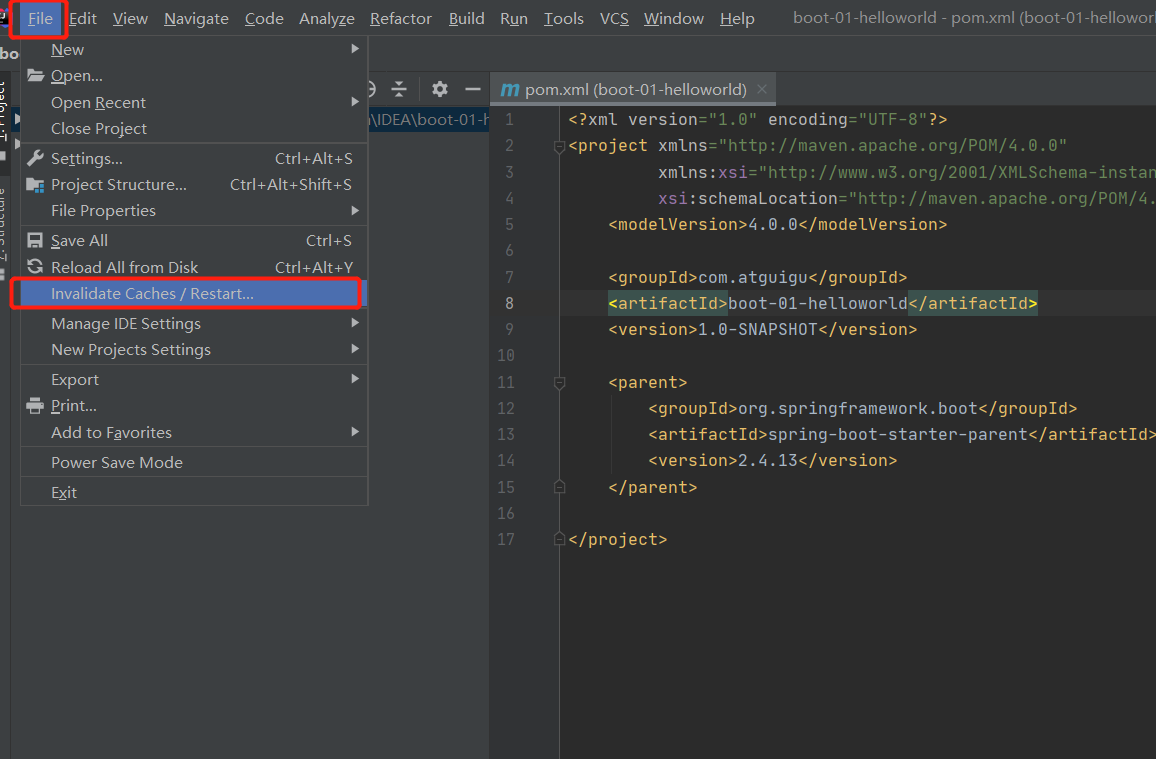
Task: Expand the Export submenu arrow
Action: tap(355, 379)
